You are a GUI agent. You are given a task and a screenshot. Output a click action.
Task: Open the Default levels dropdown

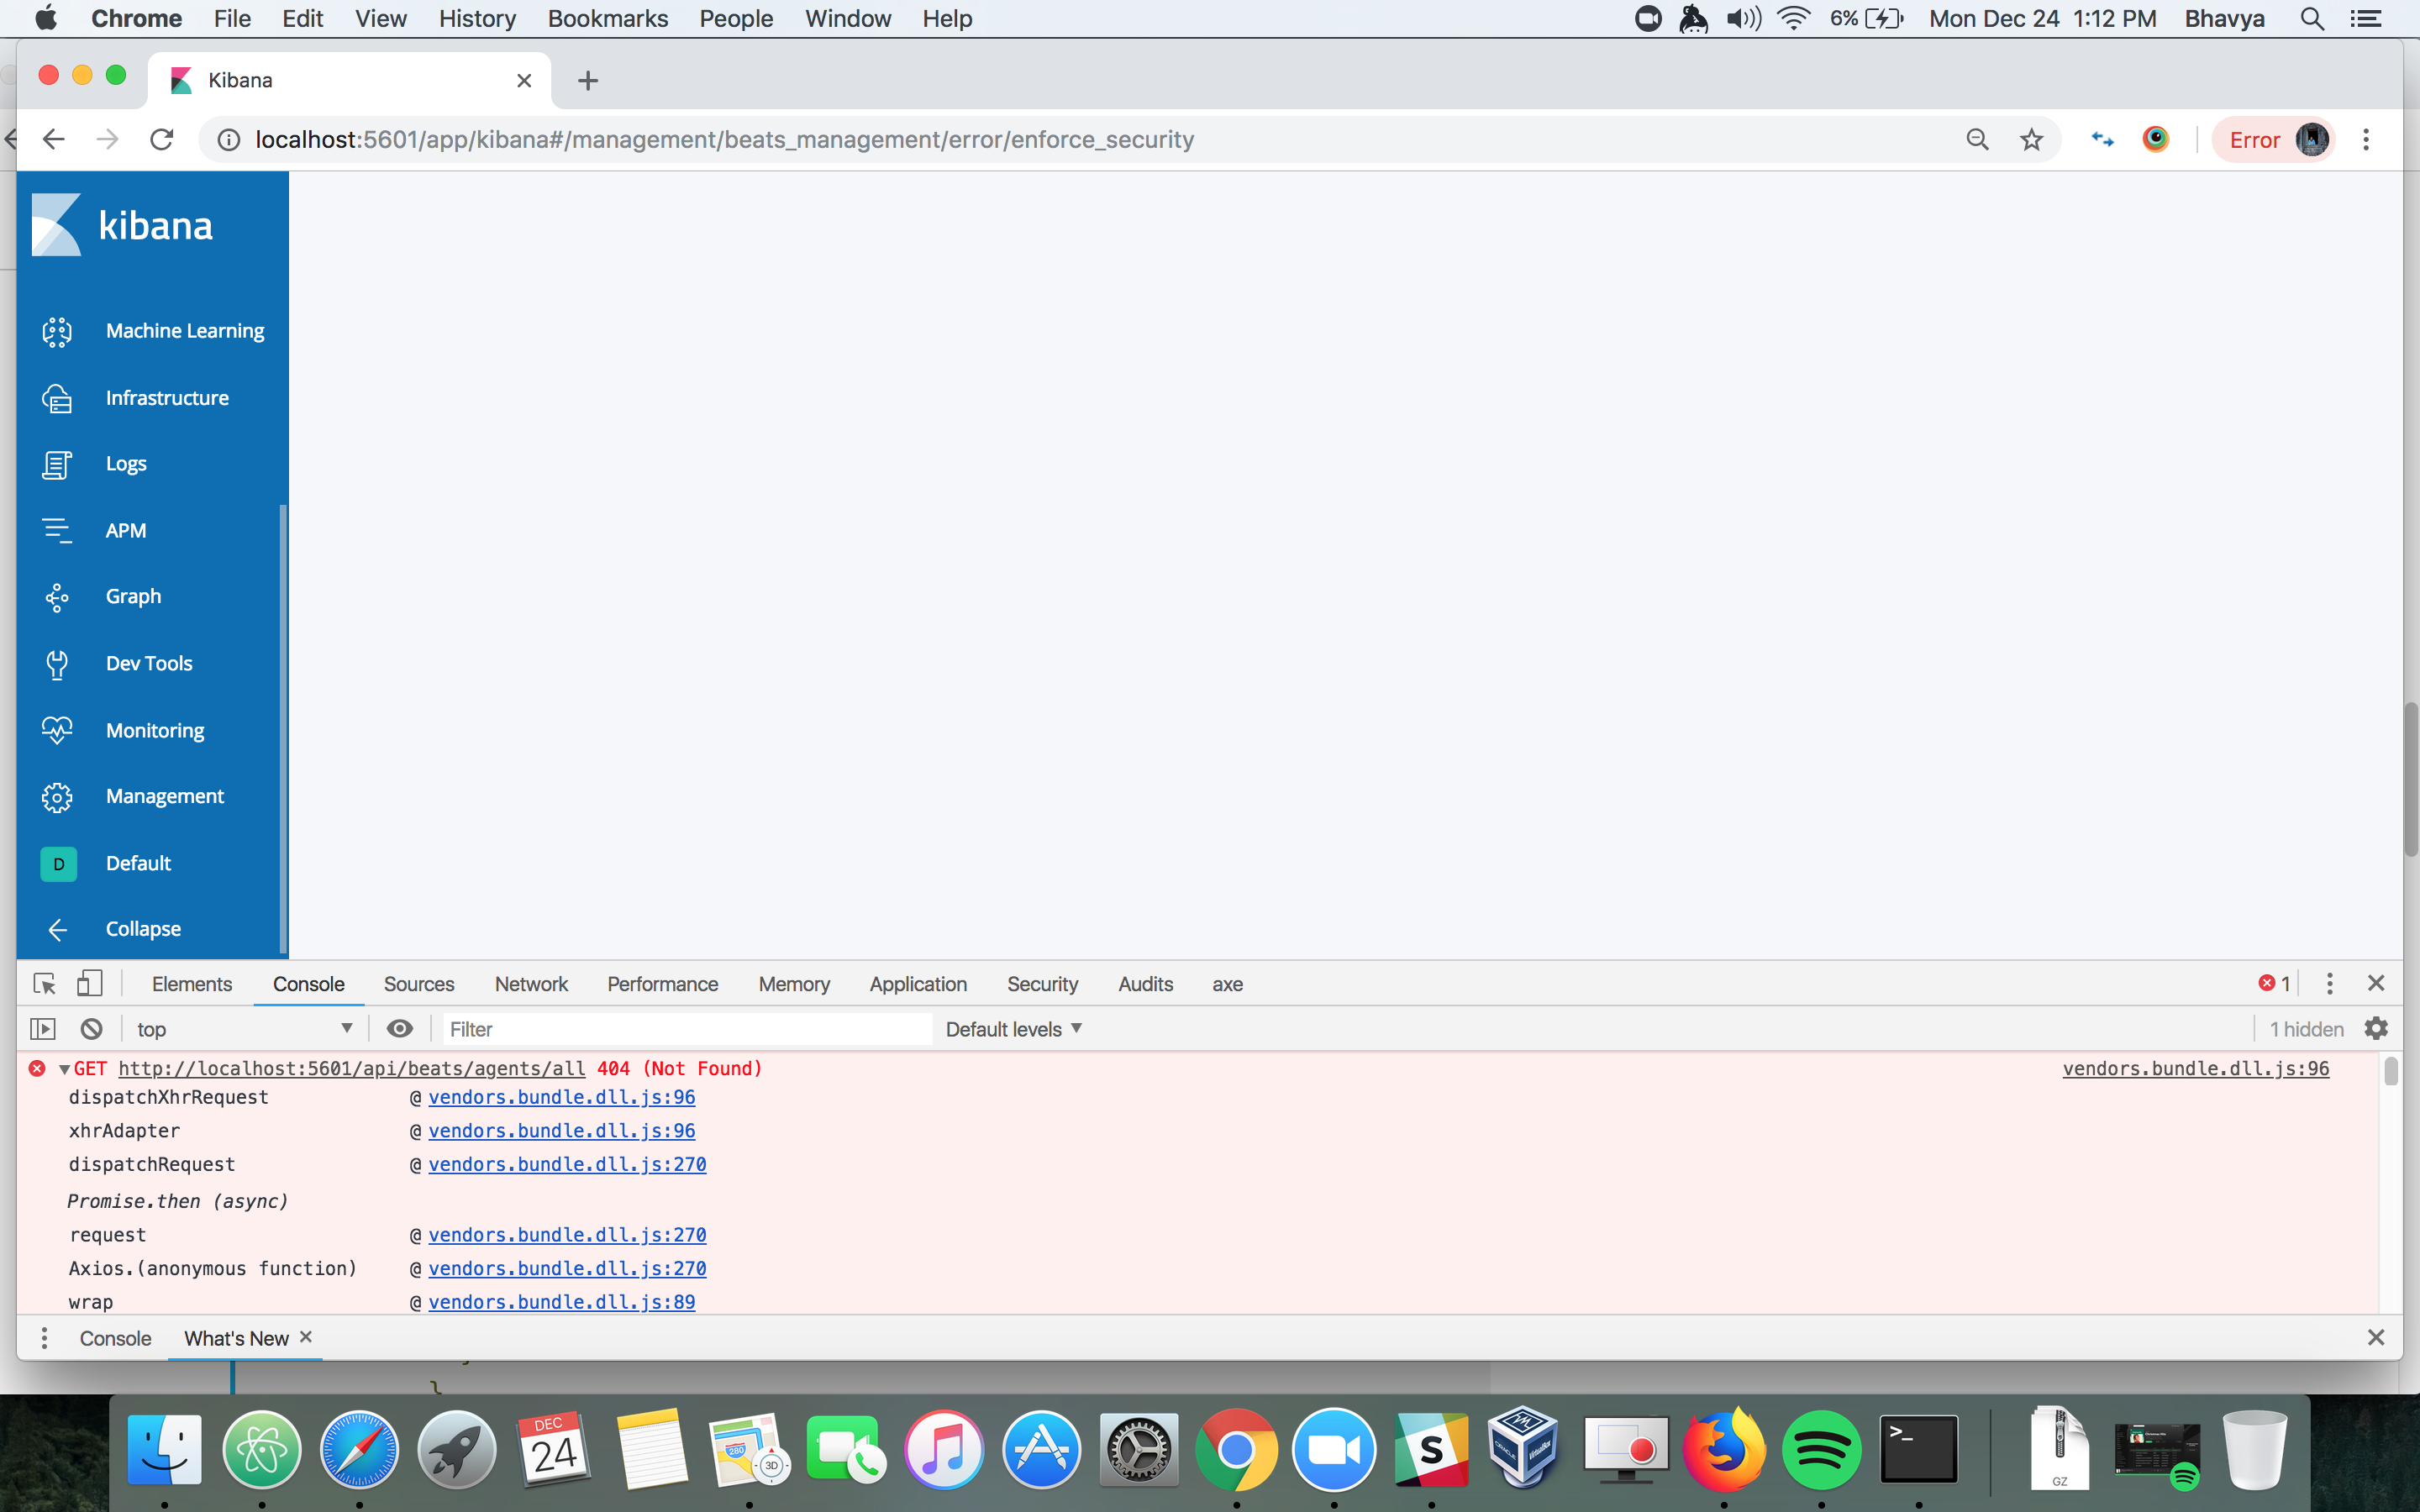(1013, 1028)
